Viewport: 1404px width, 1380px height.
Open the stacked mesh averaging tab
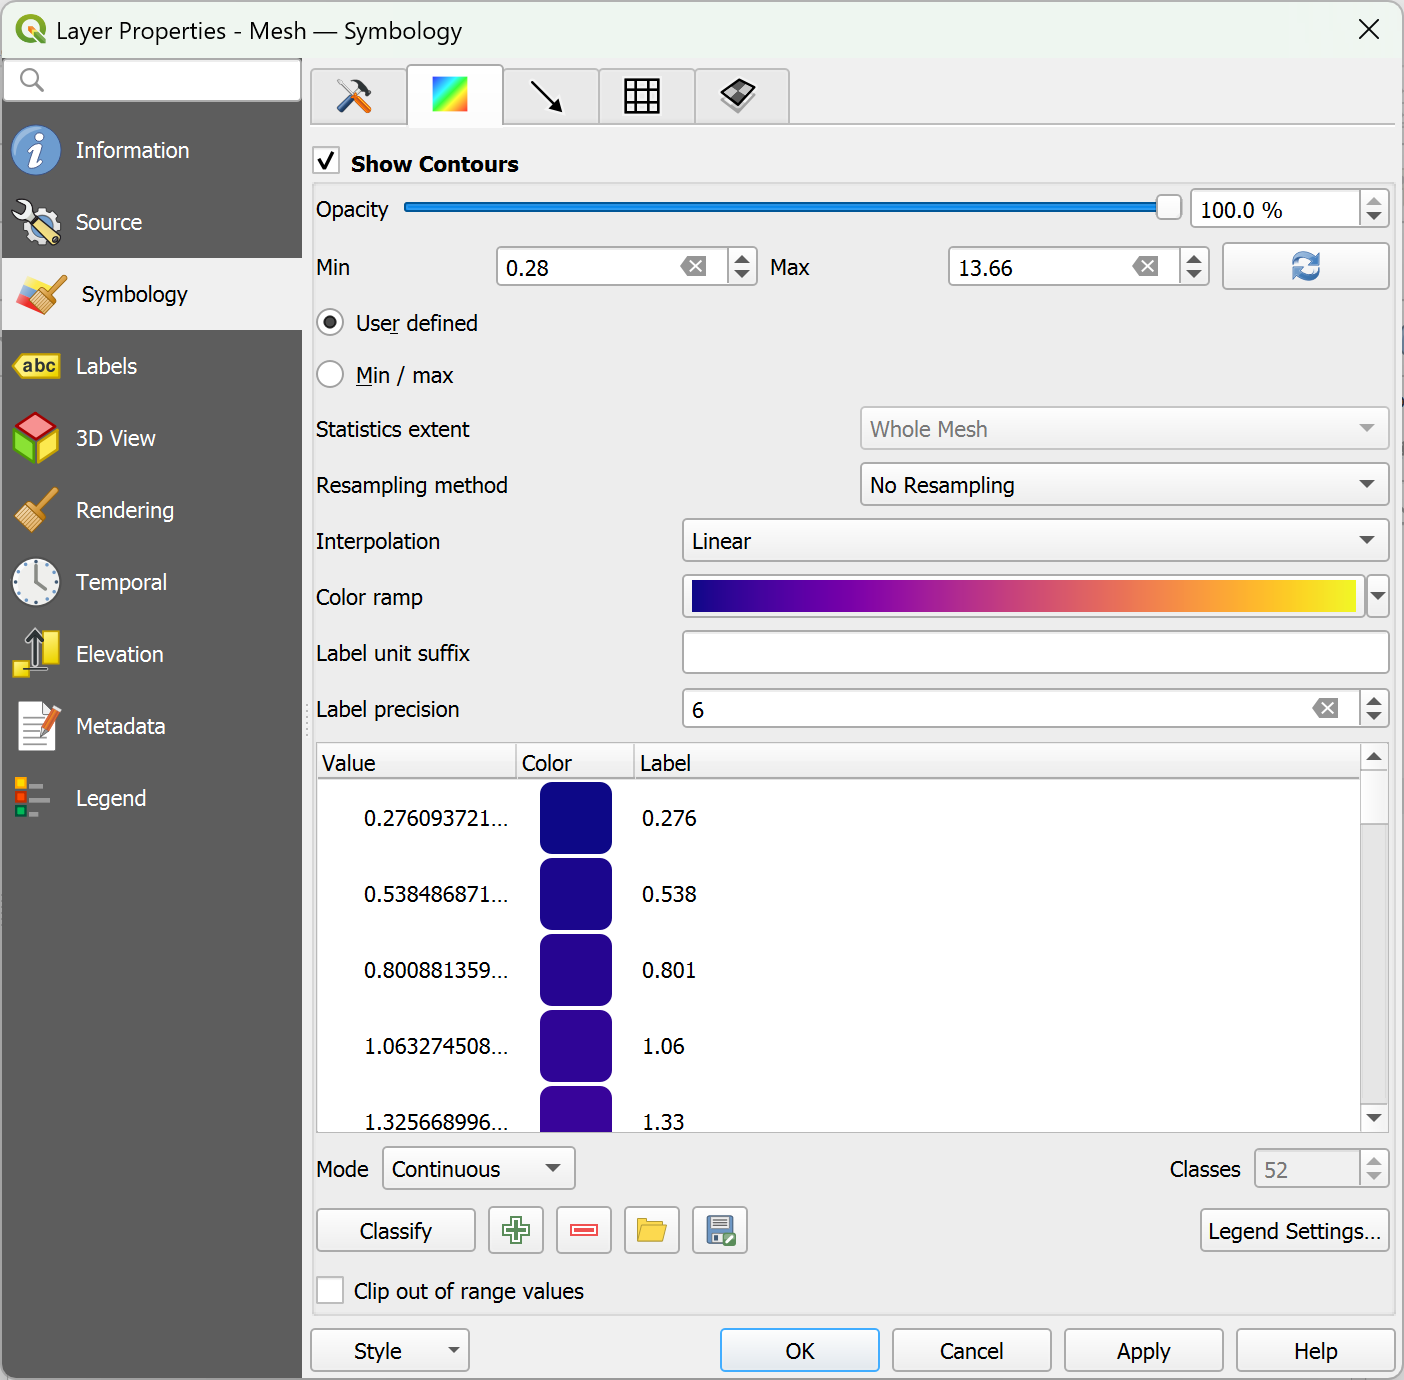[742, 96]
